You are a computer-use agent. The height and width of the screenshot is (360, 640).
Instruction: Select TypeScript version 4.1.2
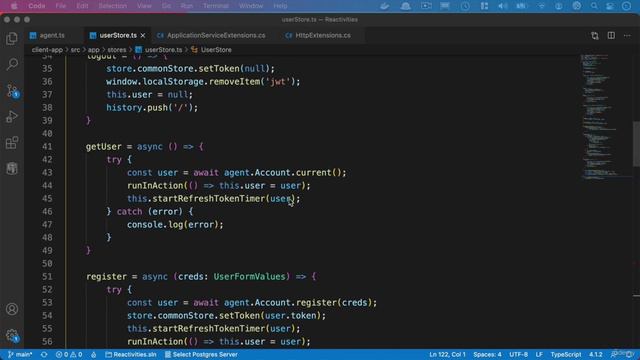(x=596, y=354)
